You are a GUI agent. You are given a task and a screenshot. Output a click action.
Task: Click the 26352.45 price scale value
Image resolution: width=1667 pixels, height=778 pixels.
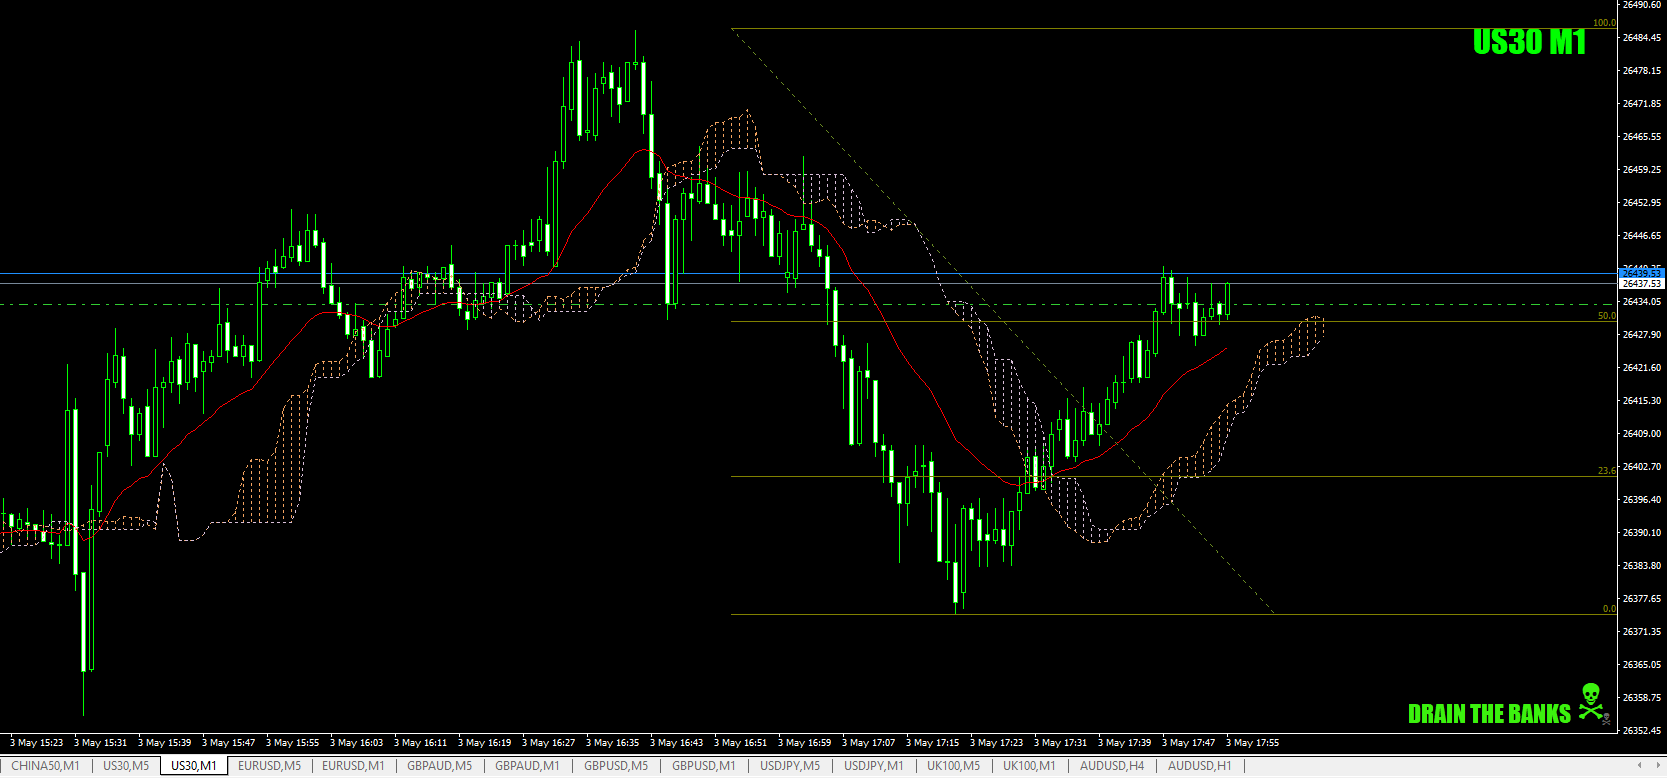[1642, 731]
